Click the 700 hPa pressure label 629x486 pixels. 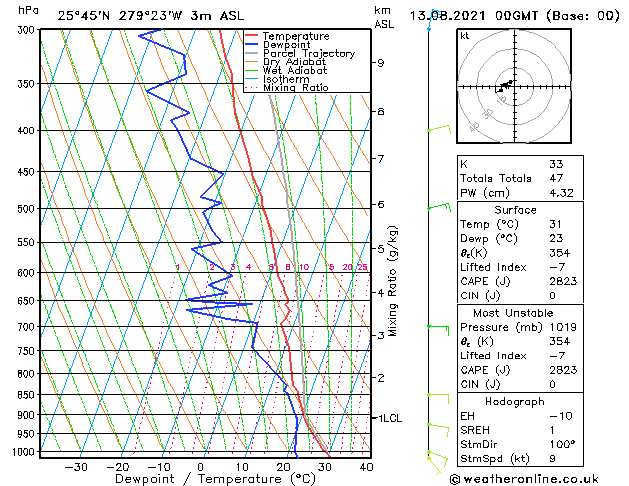click(x=28, y=327)
